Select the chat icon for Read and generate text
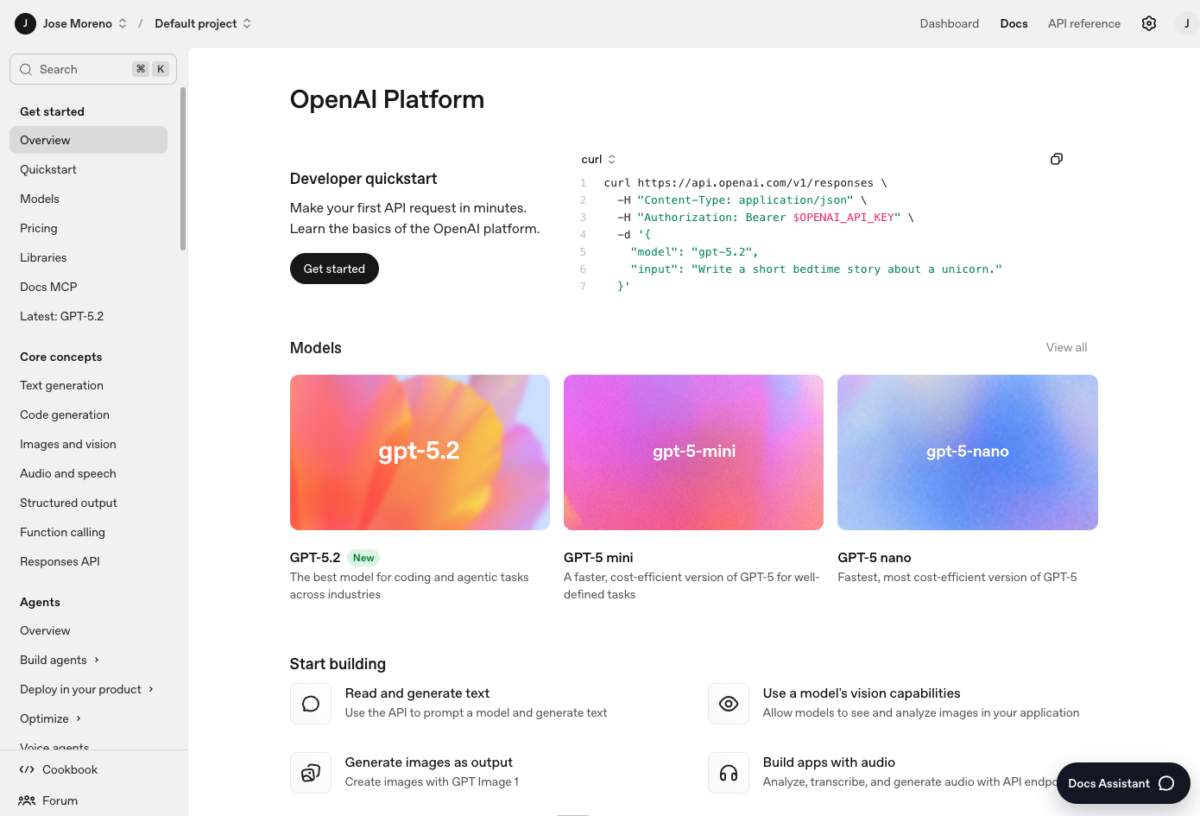Viewport: 1200px width, 816px height. [x=310, y=703]
